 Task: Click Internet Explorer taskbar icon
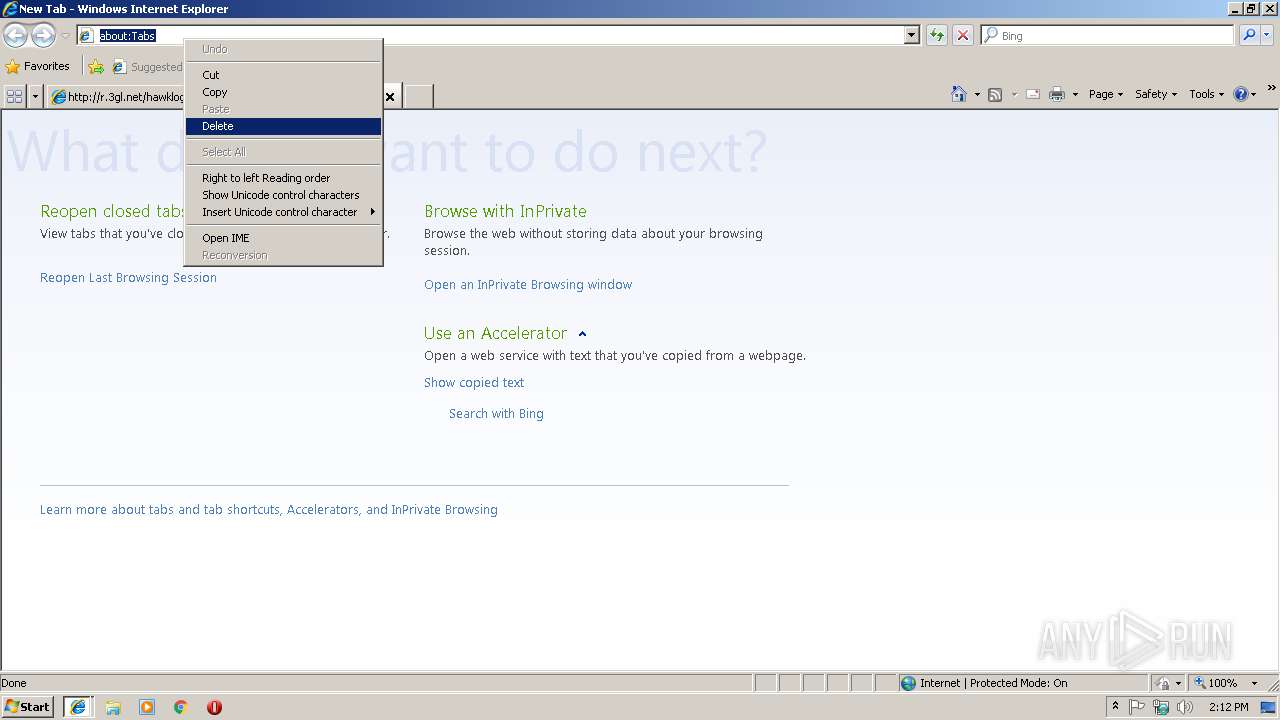[78, 707]
